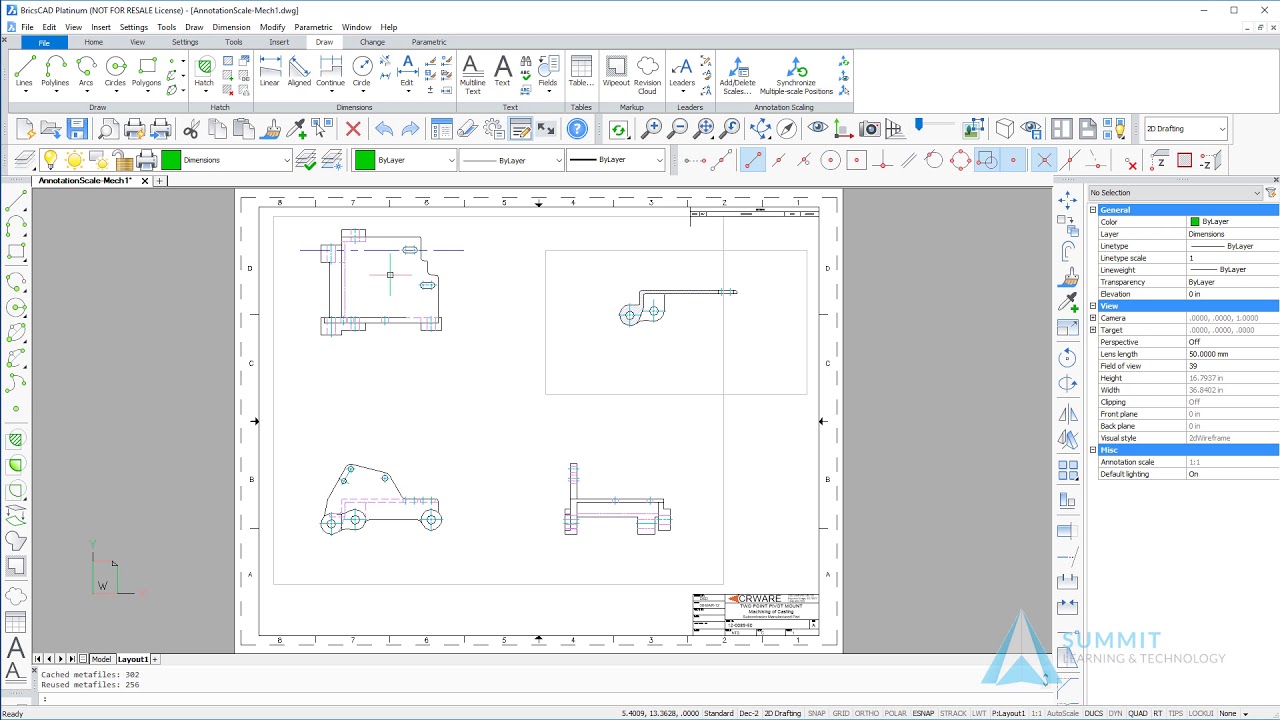Open the Parametric menu
Image resolution: width=1280 pixels, height=720 pixels.
pyautogui.click(x=313, y=27)
